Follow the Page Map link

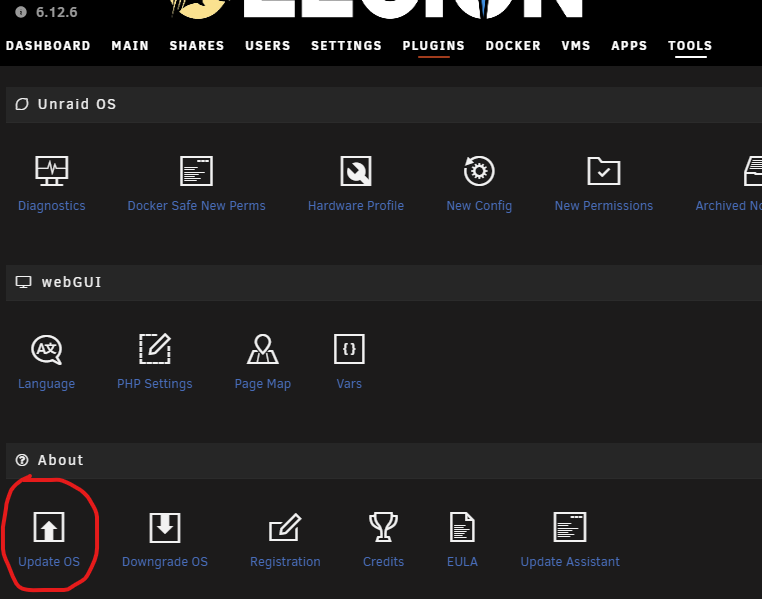point(262,384)
